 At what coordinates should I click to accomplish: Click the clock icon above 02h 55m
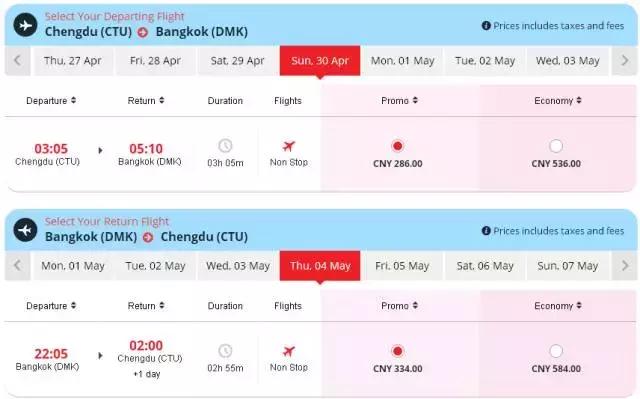coord(225,351)
